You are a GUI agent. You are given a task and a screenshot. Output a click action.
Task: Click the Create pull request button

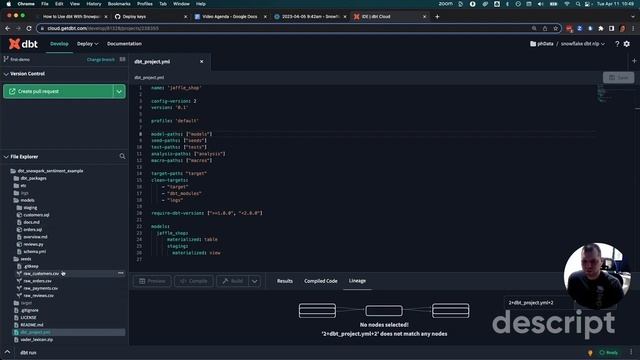(x=58, y=91)
